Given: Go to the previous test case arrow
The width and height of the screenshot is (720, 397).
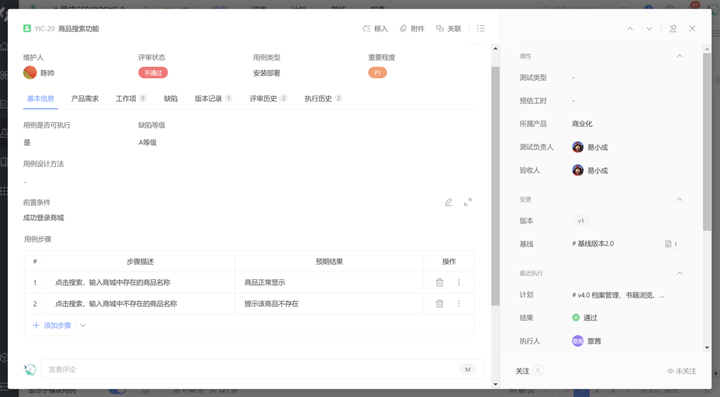Looking at the screenshot, I should pyautogui.click(x=630, y=28).
